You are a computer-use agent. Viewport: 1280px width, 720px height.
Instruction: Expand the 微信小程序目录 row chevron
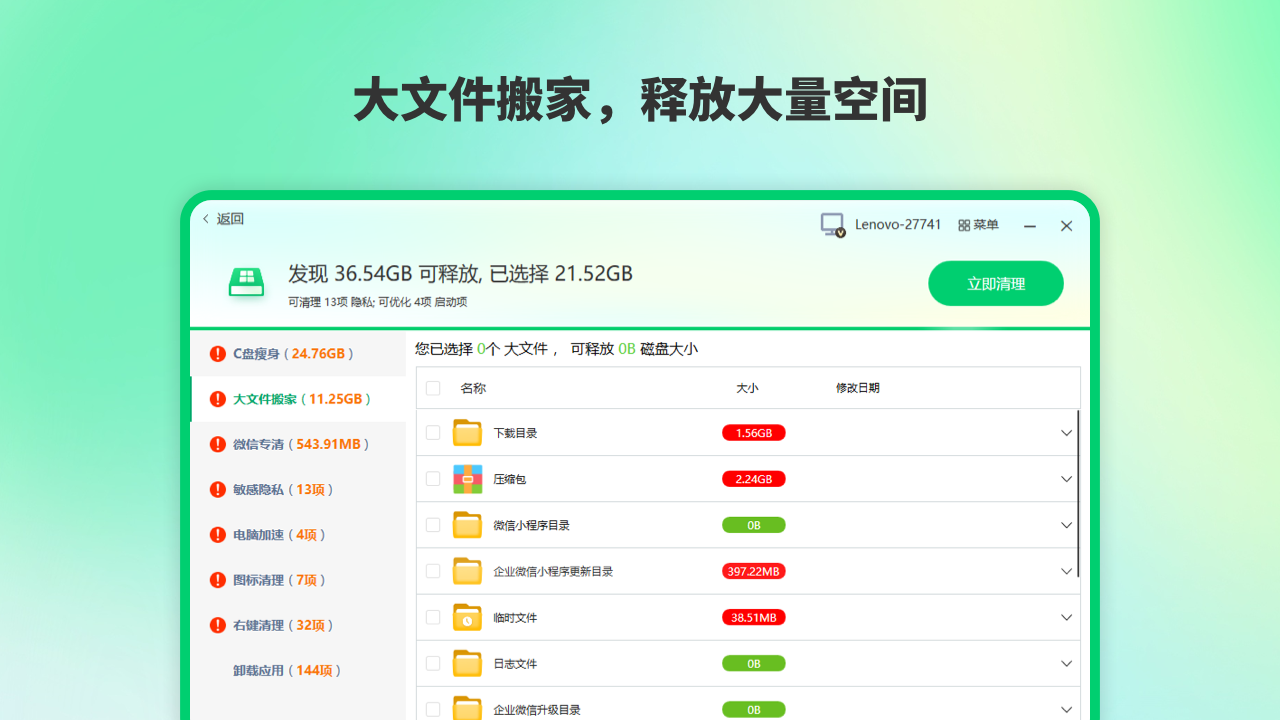point(1066,525)
